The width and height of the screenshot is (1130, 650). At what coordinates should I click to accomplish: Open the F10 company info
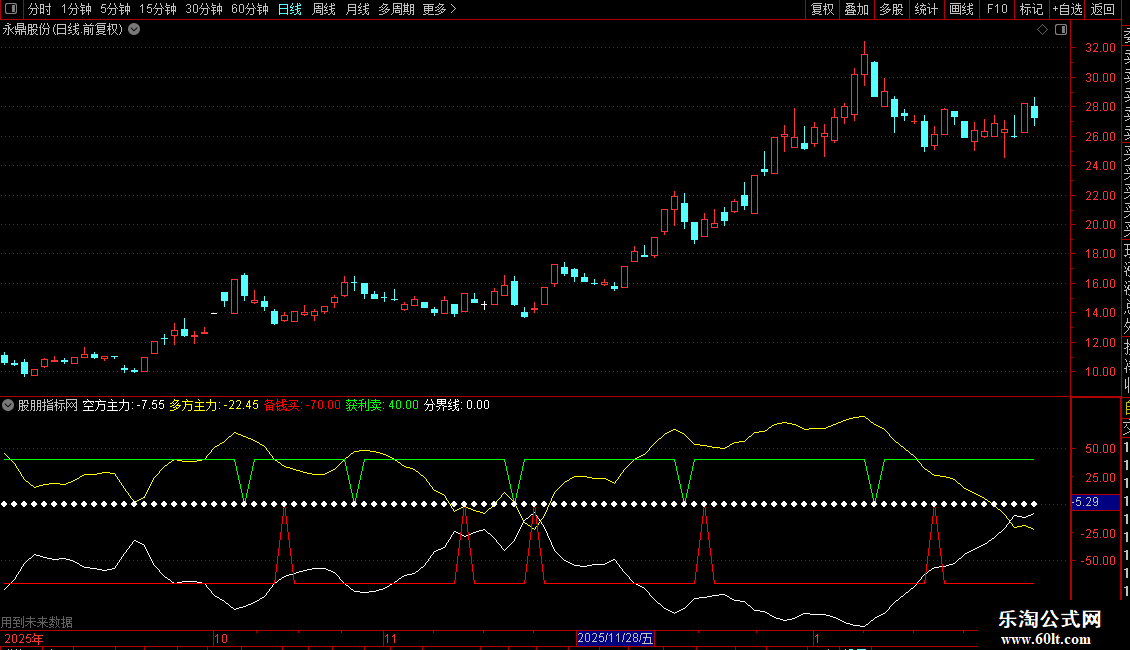(x=997, y=9)
